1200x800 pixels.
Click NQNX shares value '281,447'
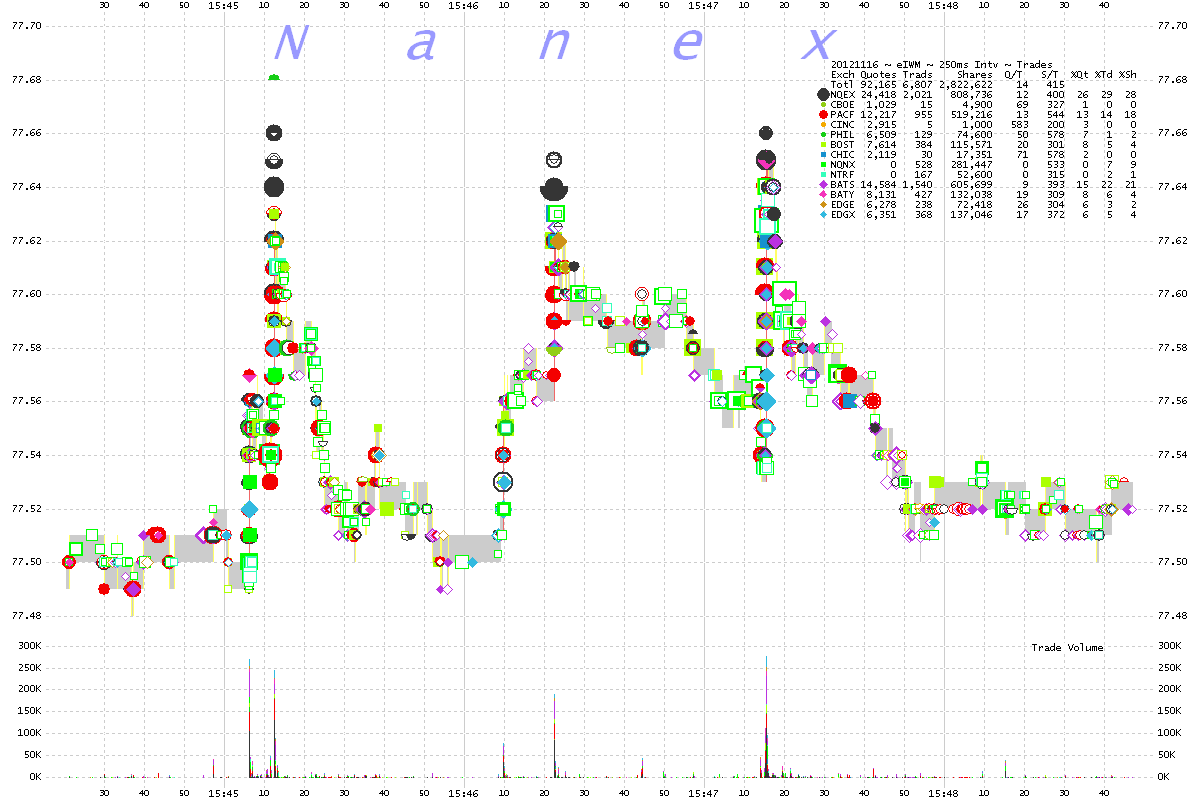pyautogui.click(x=971, y=164)
